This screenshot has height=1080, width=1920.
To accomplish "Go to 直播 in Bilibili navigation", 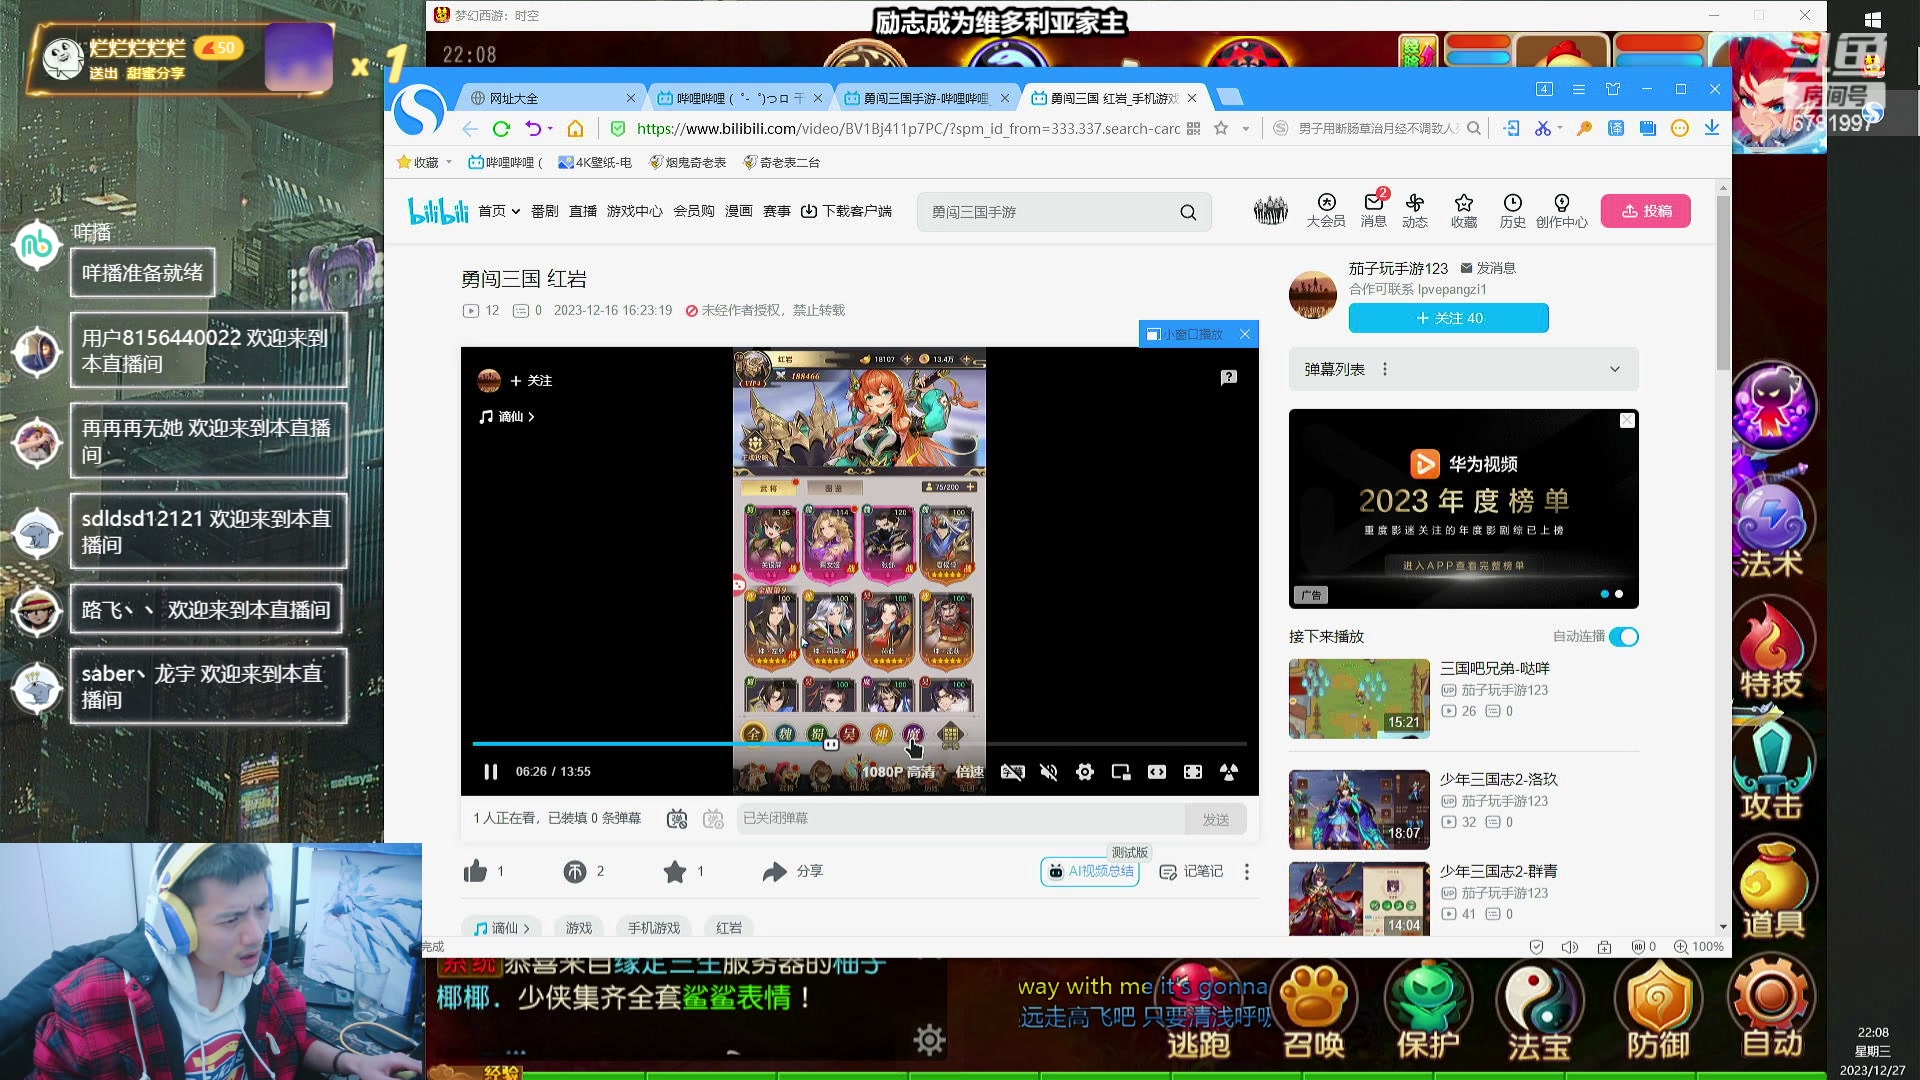I will point(583,211).
